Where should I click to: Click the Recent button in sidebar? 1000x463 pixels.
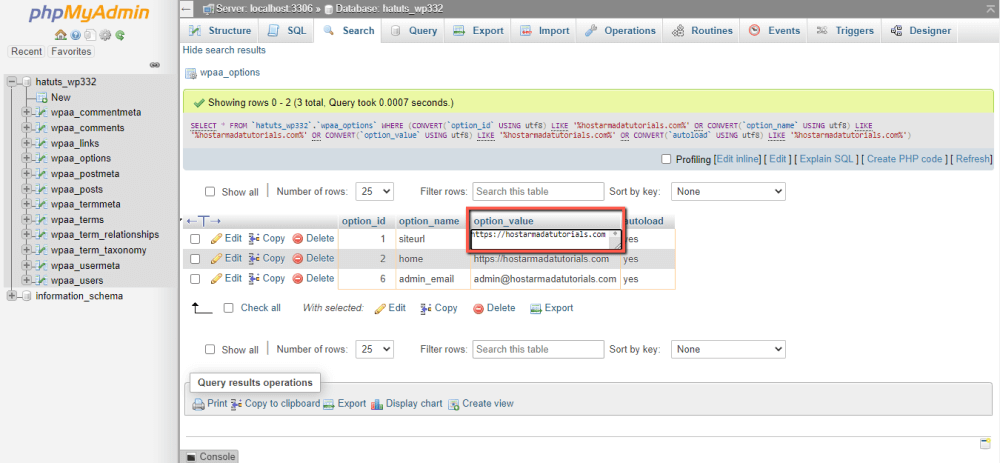point(26,52)
